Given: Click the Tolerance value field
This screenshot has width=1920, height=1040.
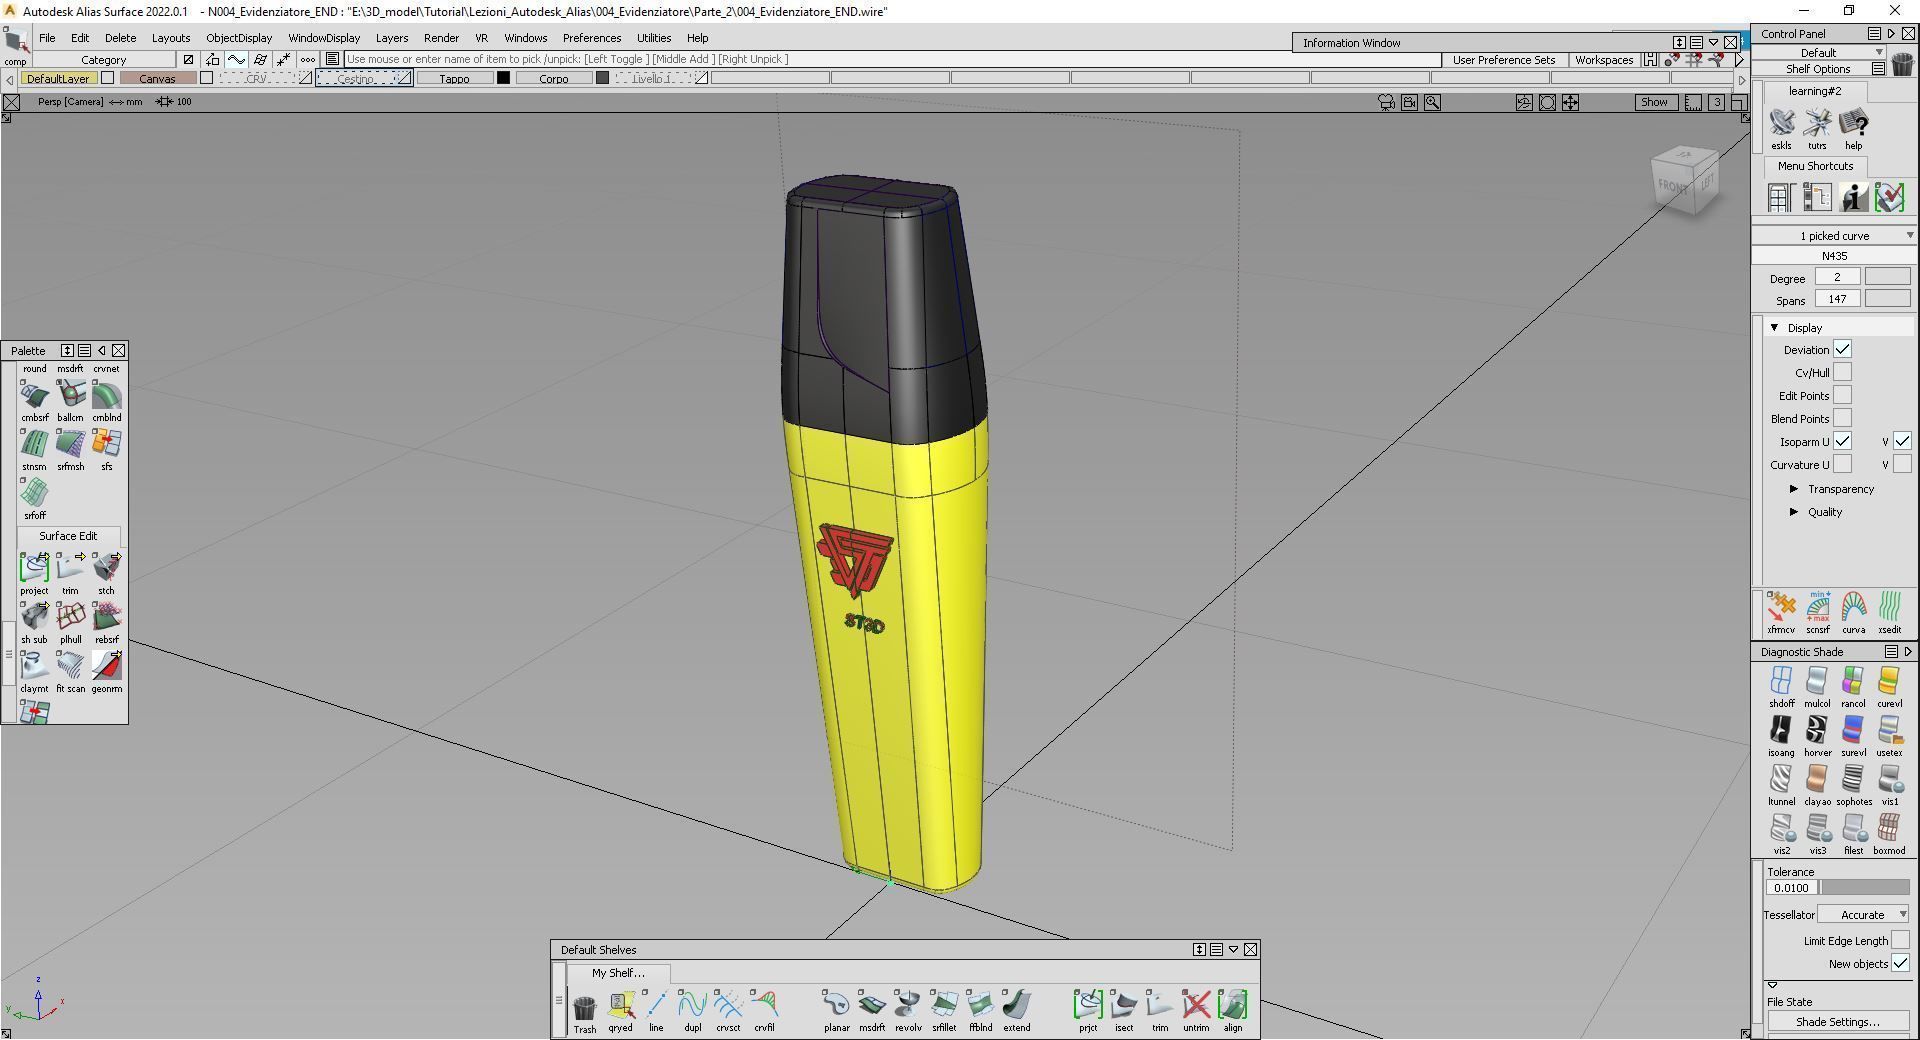Looking at the screenshot, I should click(1790, 888).
